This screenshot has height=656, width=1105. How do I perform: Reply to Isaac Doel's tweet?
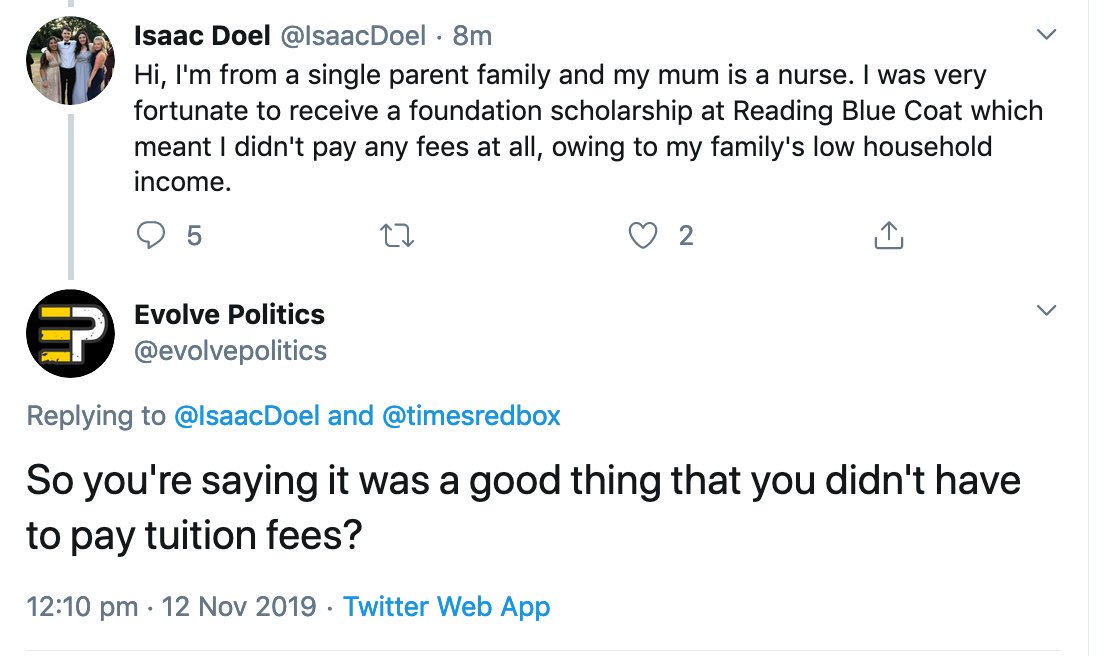point(149,236)
